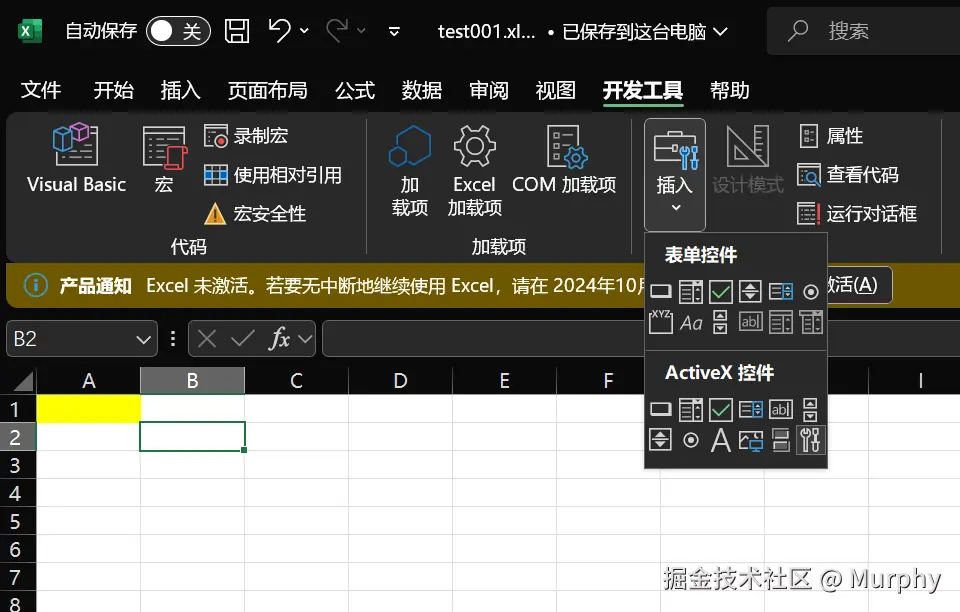Switch to the 审阅 tab
This screenshot has width=960, height=612.
[x=489, y=90]
